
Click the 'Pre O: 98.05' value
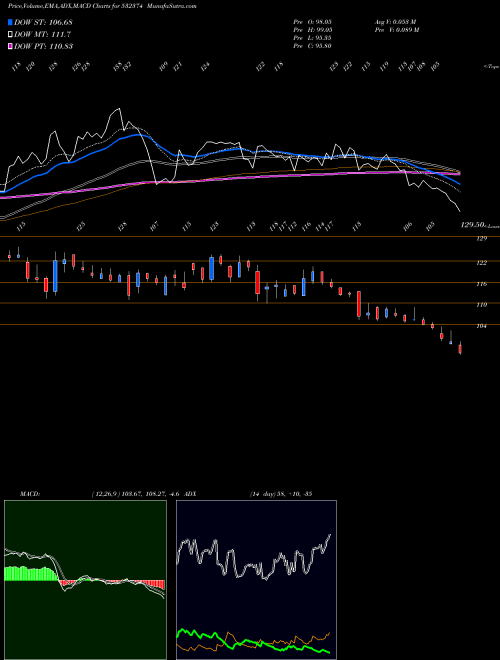tap(312, 22)
